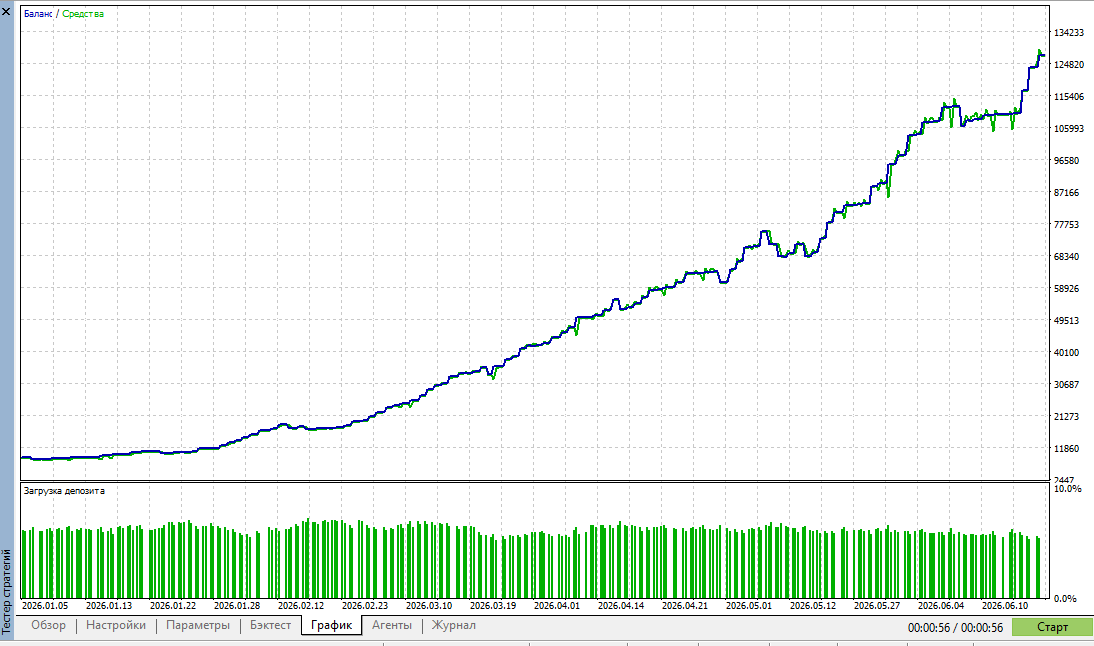Image resolution: width=1094 pixels, height=646 pixels.
Task: Select the График tab
Action: [x=331, y=625]
